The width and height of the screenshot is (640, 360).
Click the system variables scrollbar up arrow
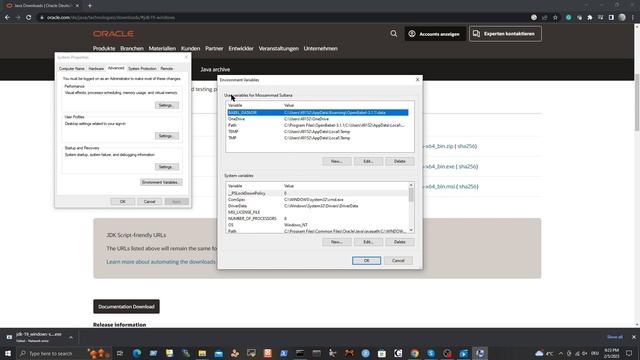(x=411, y=185)
